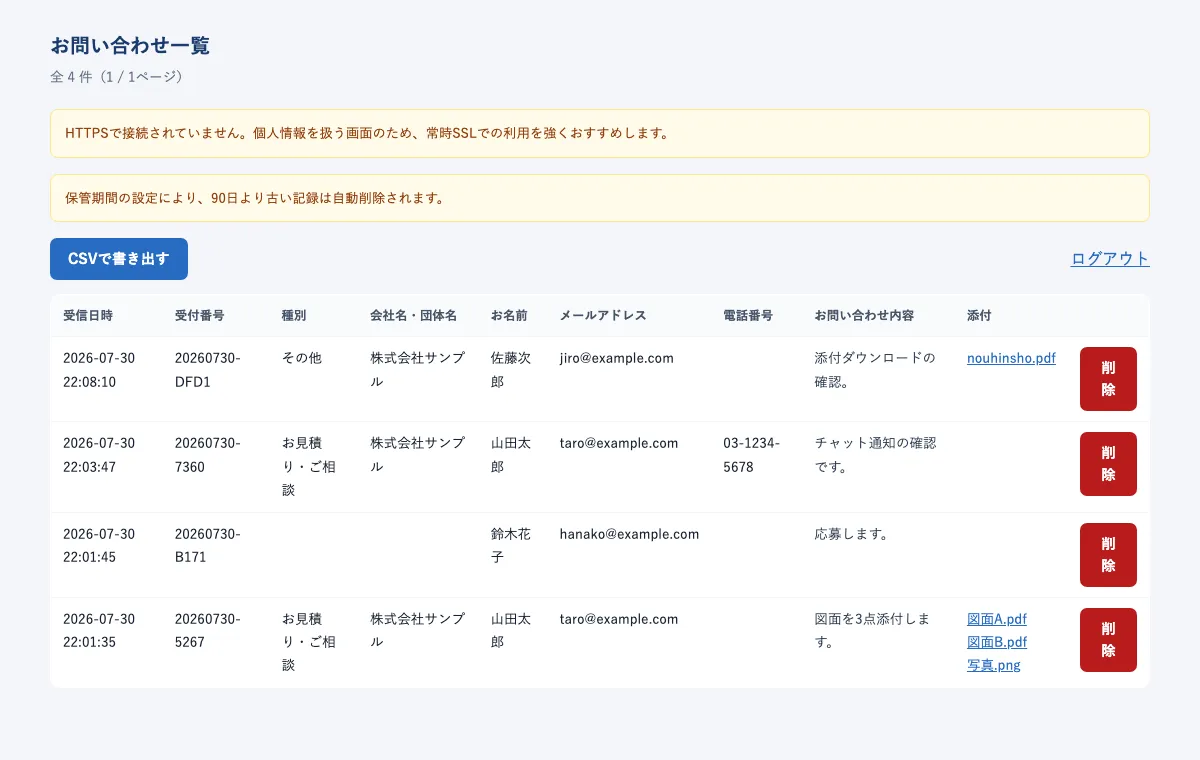The height and width of the screenshot is (760, 1200).
Task: Click the 応募します。 message
Action: coord(852,534)
